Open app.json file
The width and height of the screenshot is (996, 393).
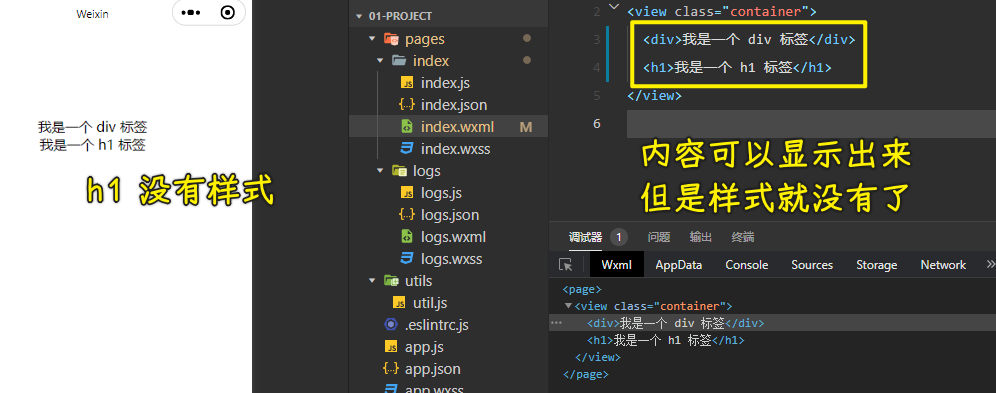tap(433, 369)
